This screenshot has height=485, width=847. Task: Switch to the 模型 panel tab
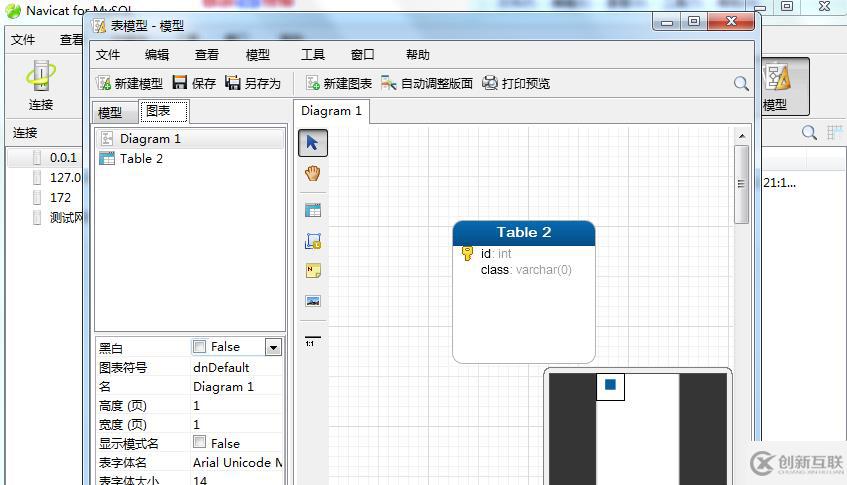(x=115, y=112)
